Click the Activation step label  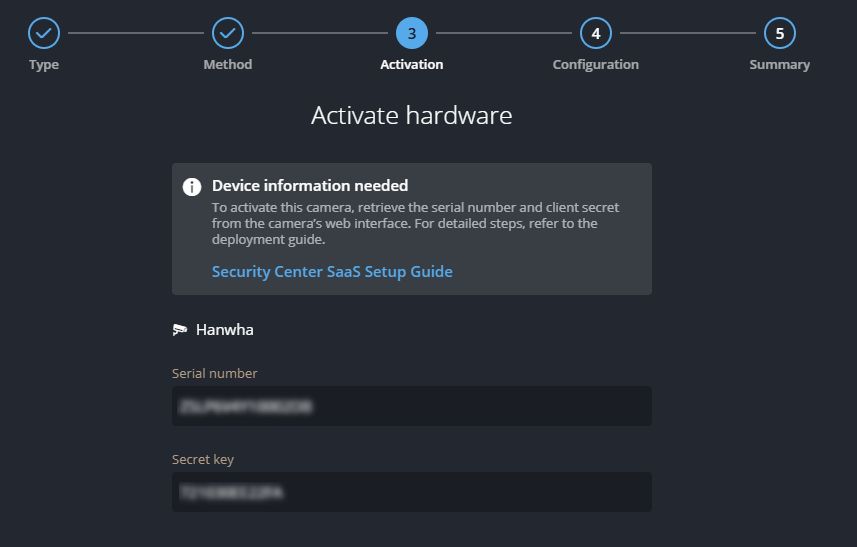point(412,65)
